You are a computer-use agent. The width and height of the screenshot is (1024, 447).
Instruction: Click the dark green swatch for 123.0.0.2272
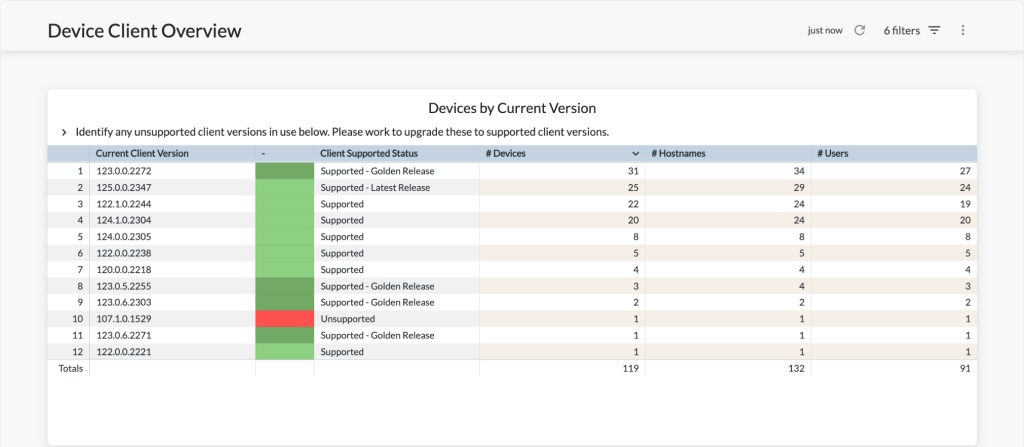pyautogui.click(x=285, y=171)
